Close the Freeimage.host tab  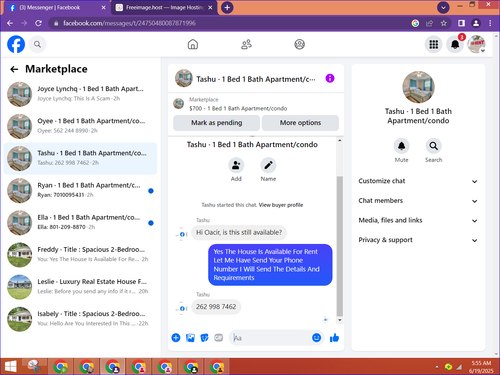click(210, 8)
